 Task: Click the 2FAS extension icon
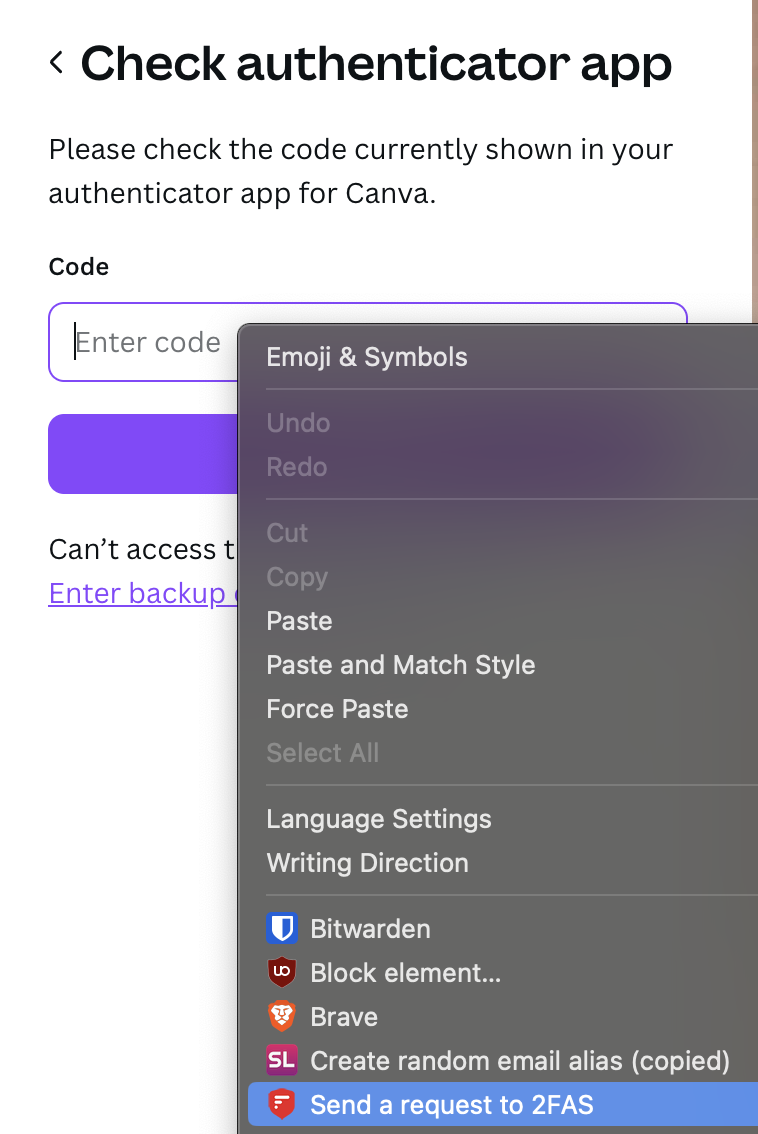click(282, 1104)
